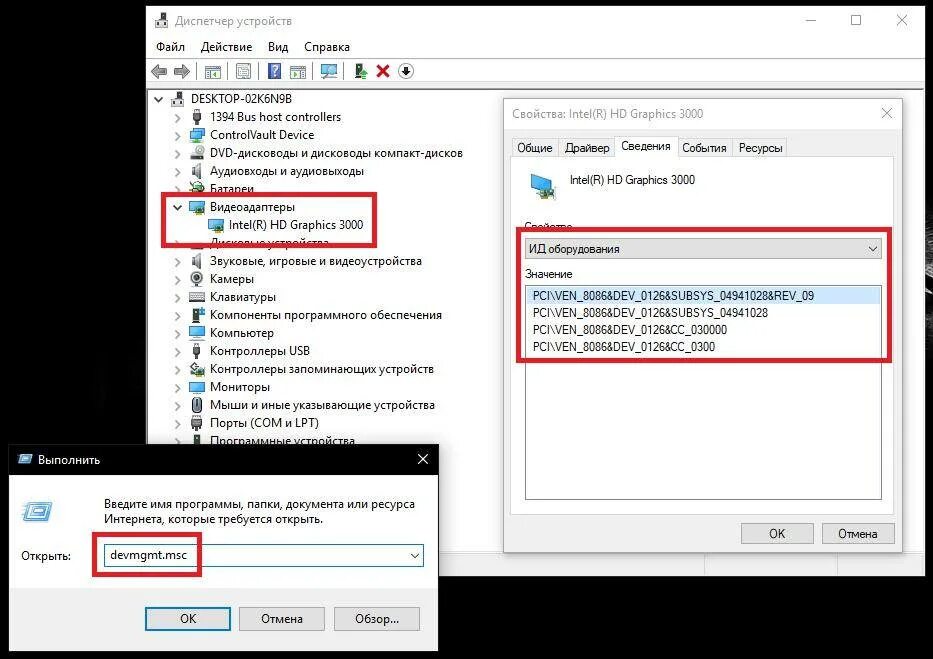Select the Мониторы tree item label
This screenshot has width=933, height=659.
tap(240, 387)
